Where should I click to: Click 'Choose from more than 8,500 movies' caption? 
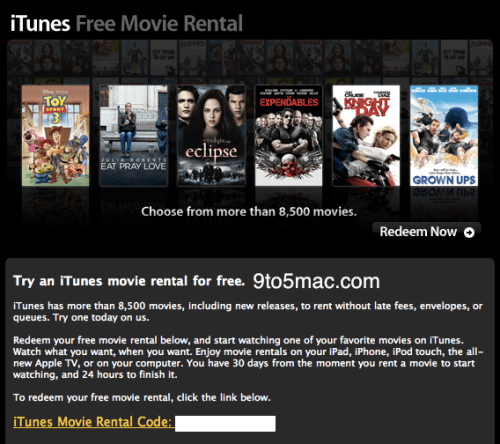(249, 212)
